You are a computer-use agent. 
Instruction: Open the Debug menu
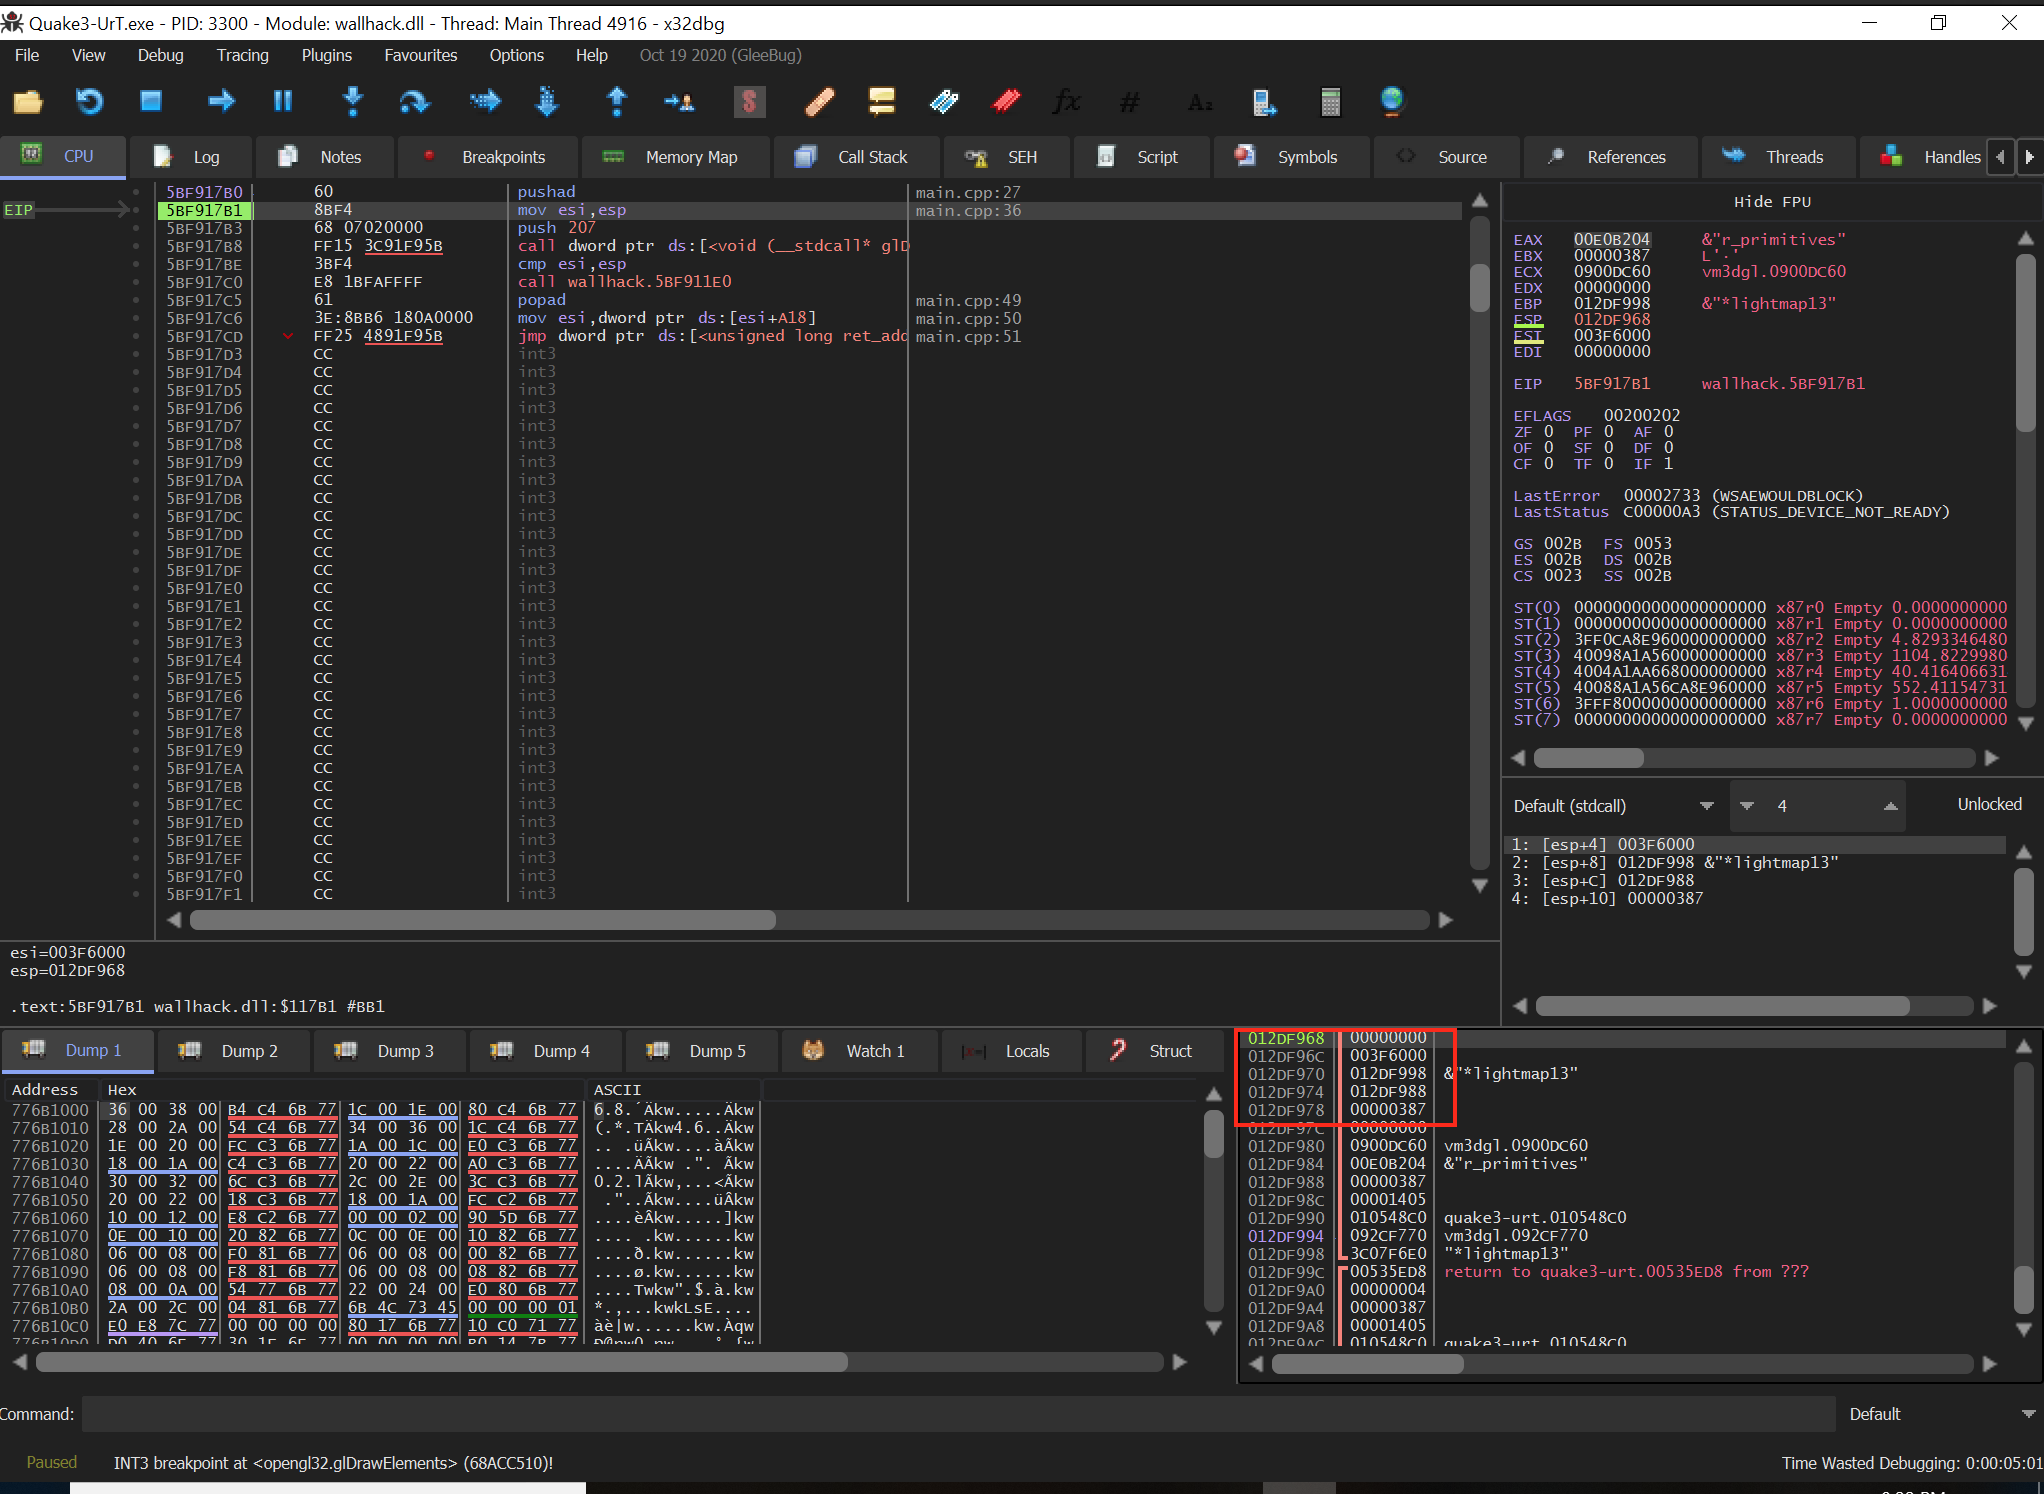click(160, 55)
